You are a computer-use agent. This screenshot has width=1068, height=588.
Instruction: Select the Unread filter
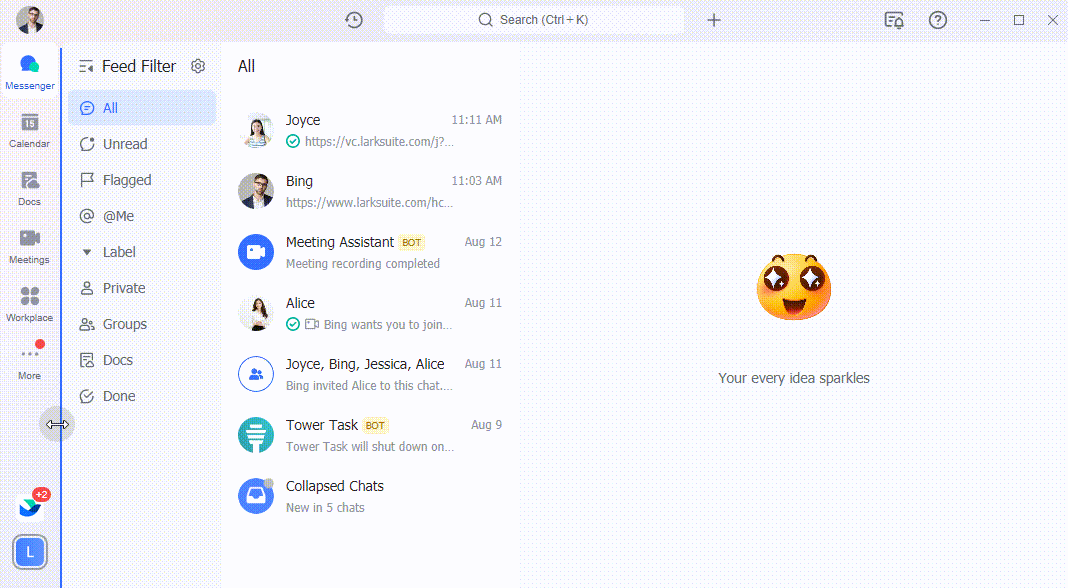point(125,144)
